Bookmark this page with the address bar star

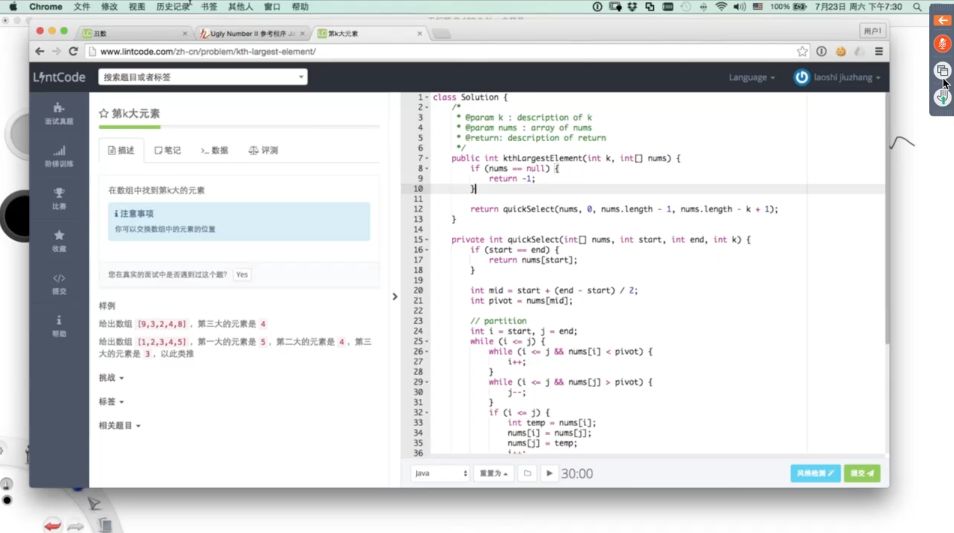[803, 51]
